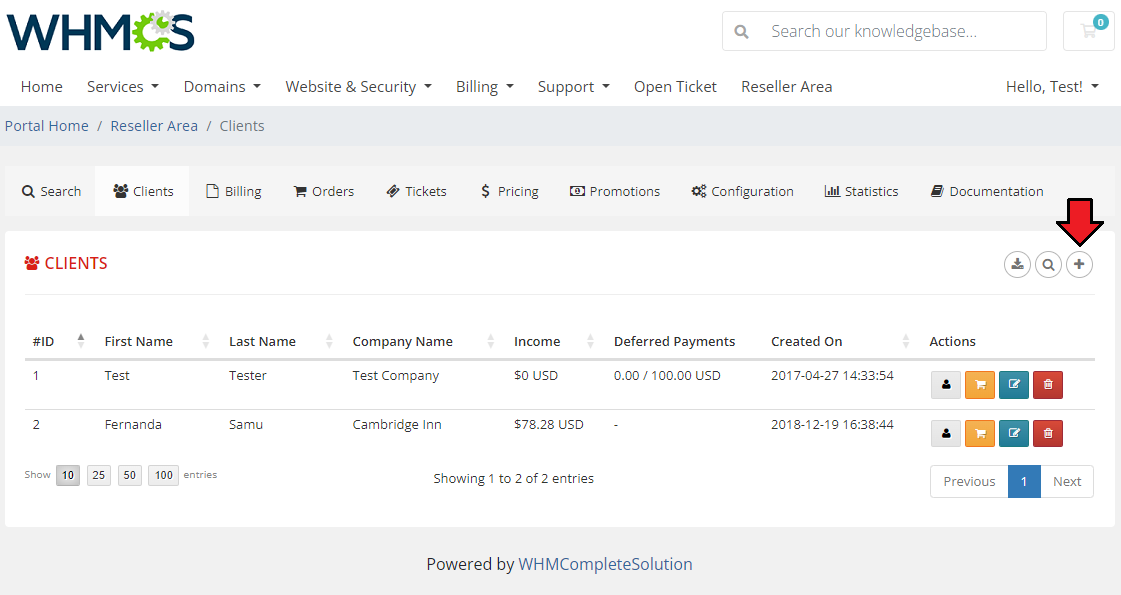The width and height of the screenshot is (1121, 595).
Task: Expand the Services menu
Action: 122,87
